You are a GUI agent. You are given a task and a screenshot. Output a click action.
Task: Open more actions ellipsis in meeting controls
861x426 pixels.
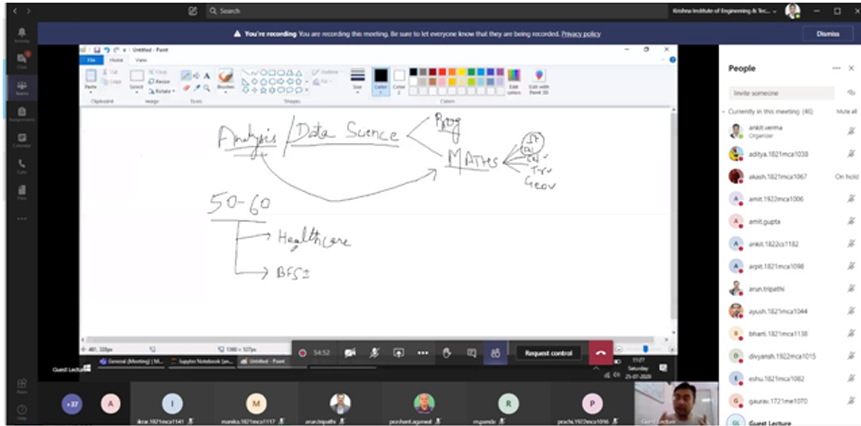tap(422, 353)
